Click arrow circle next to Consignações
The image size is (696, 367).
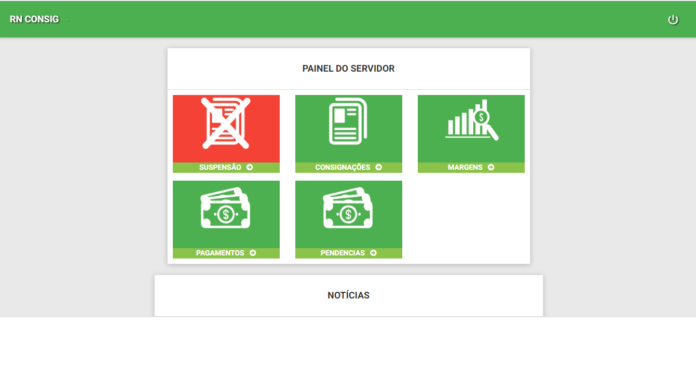pos(379,167)
